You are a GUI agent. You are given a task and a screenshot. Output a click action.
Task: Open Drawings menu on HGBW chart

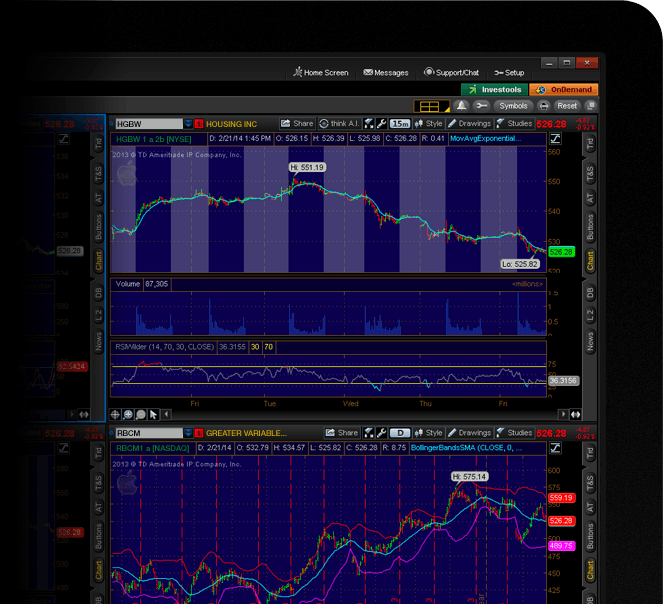[x=470, y=124]
